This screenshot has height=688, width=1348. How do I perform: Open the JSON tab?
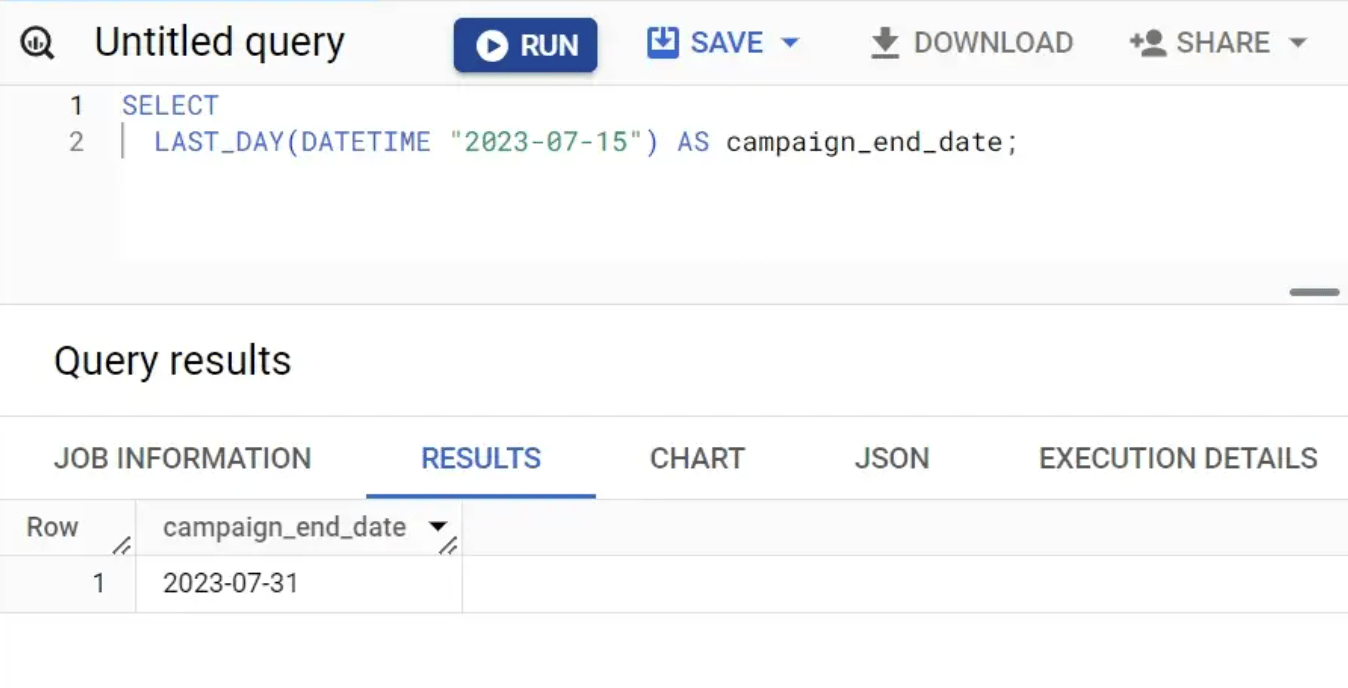(892, 458)
